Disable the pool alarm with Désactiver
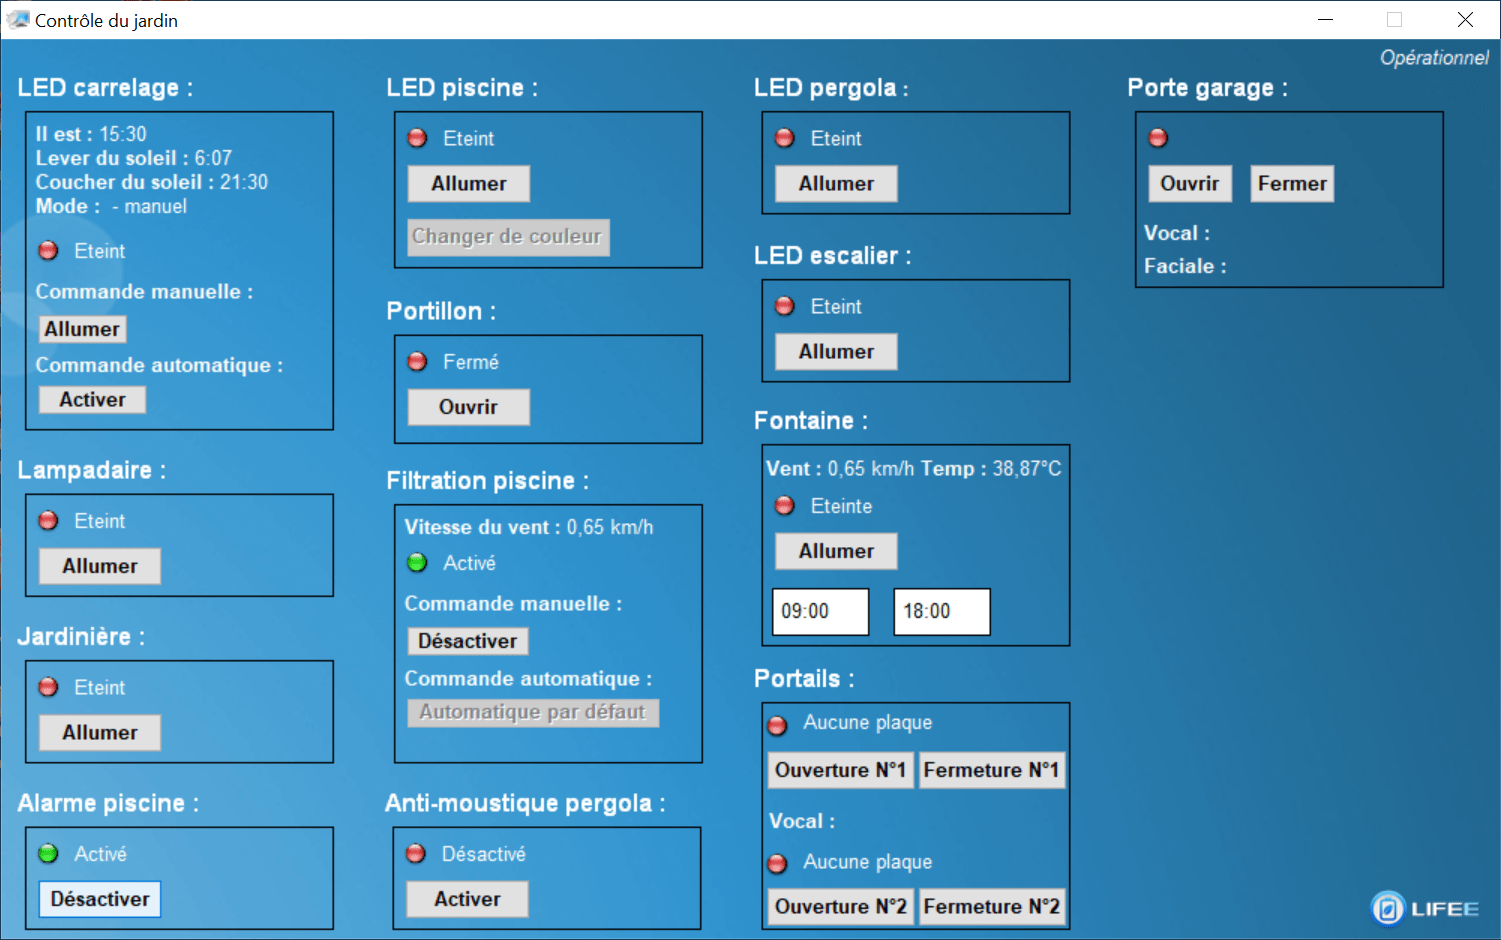The height and width of the screenshot is (940, 1501). point(100,899)
